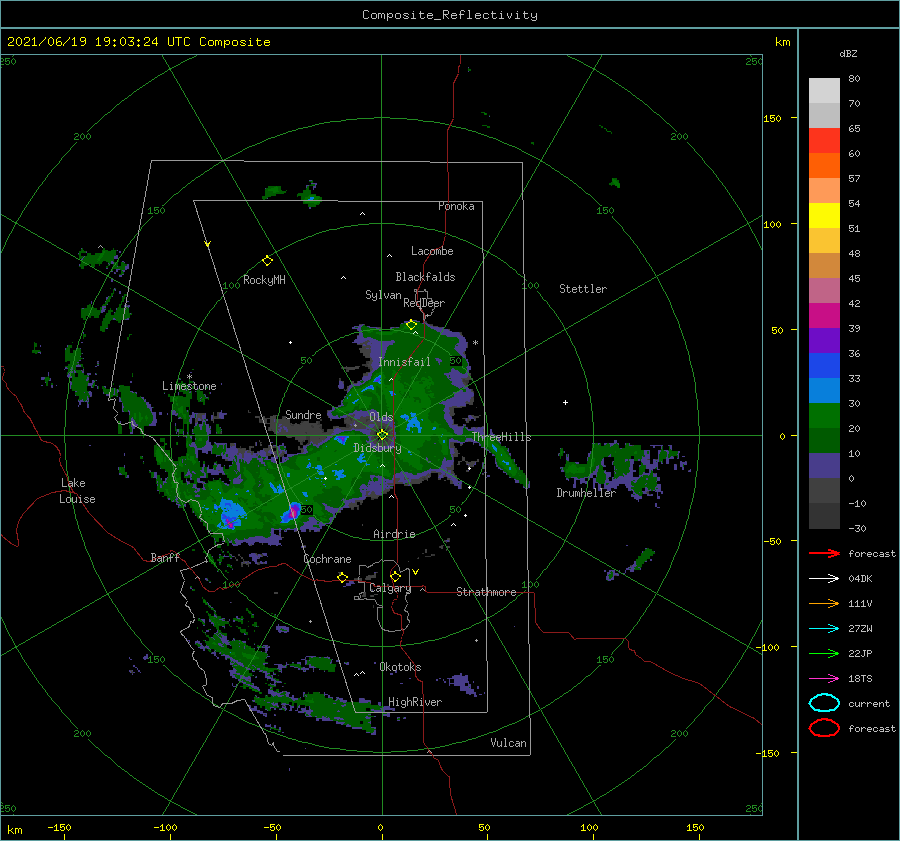Click the 'ThreeHills' city label

click(x=502, y=437)
